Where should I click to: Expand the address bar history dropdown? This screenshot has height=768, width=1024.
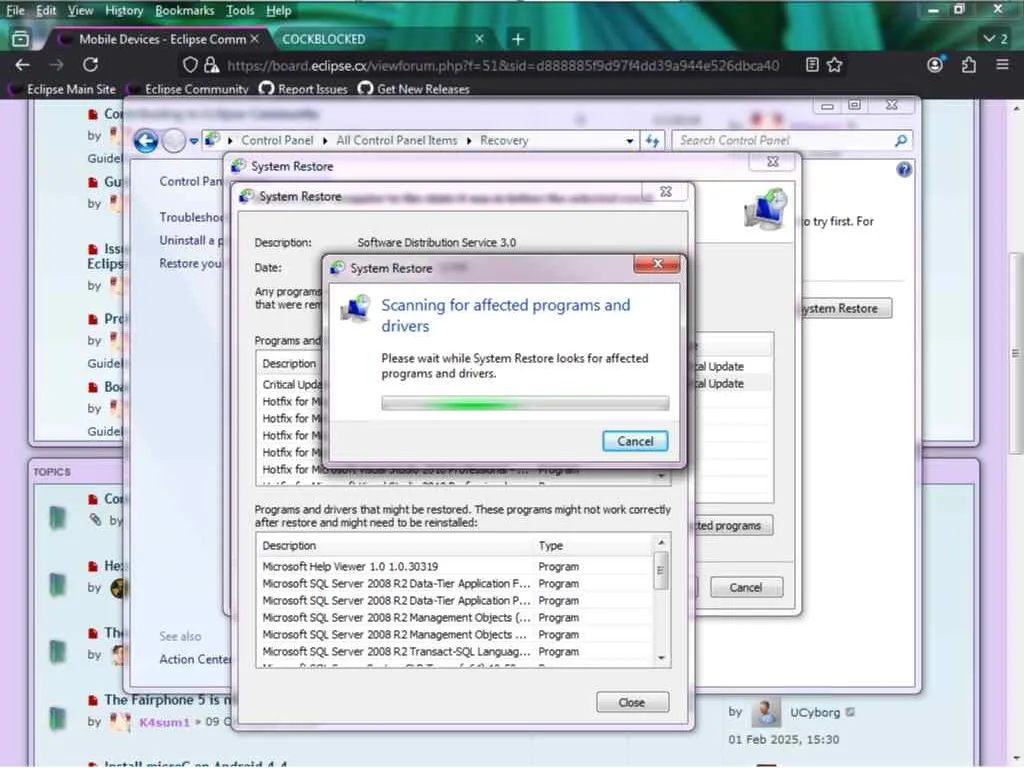click(x=630, y=141)
